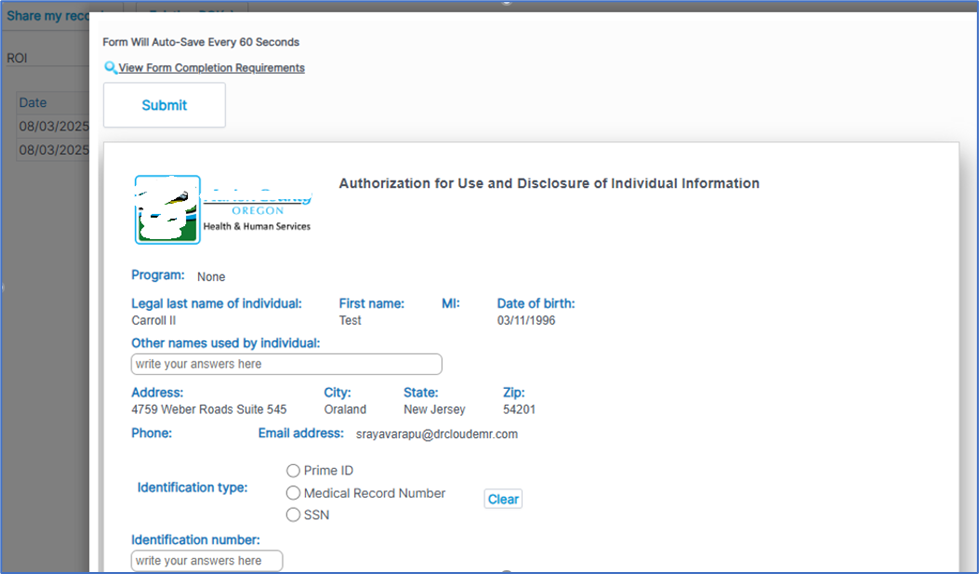Image resolution: width=979 pixels, height=574 pixels.
Task: Click the Program value None
Action: [x=211, y=277]
